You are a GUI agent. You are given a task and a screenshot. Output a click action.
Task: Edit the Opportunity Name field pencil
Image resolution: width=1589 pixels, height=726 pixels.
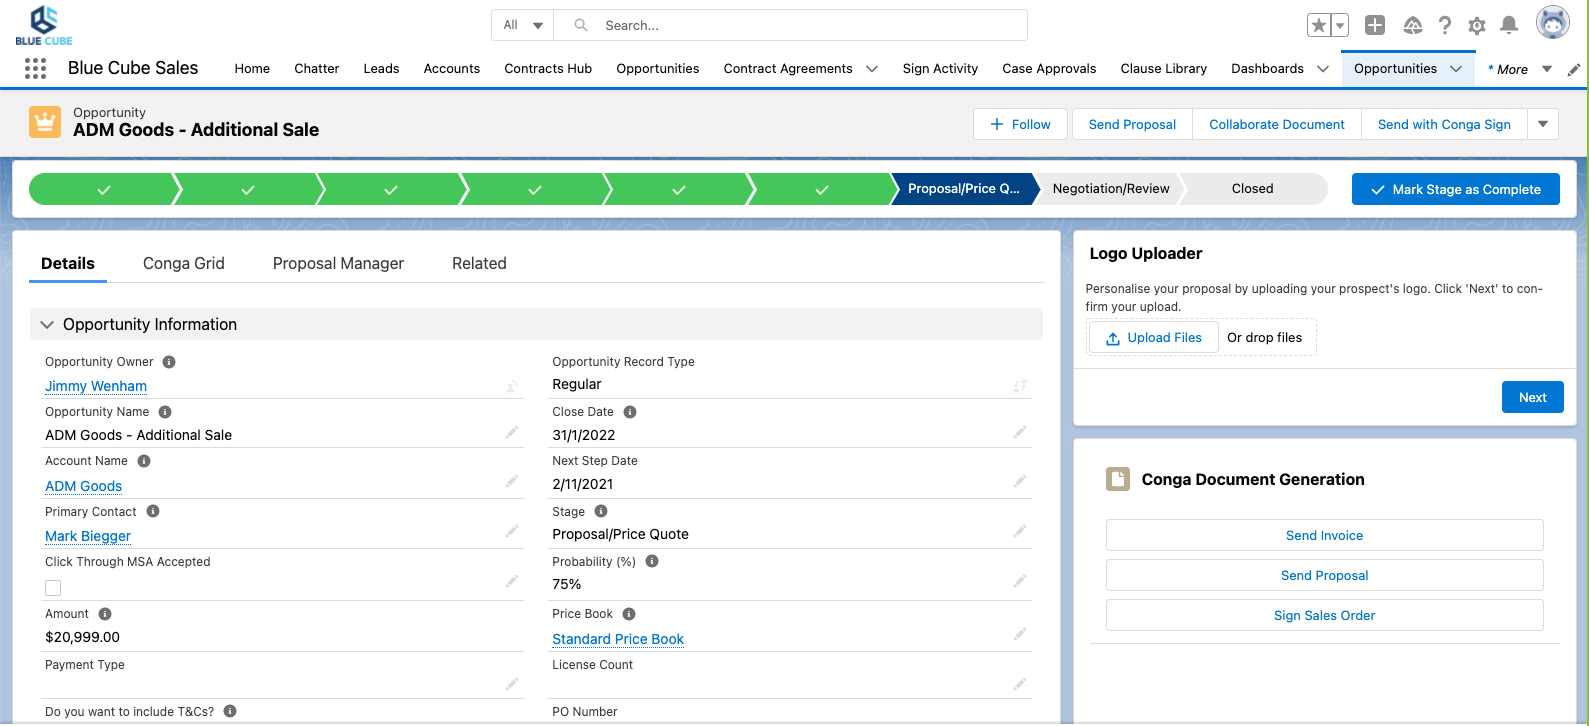512,433
